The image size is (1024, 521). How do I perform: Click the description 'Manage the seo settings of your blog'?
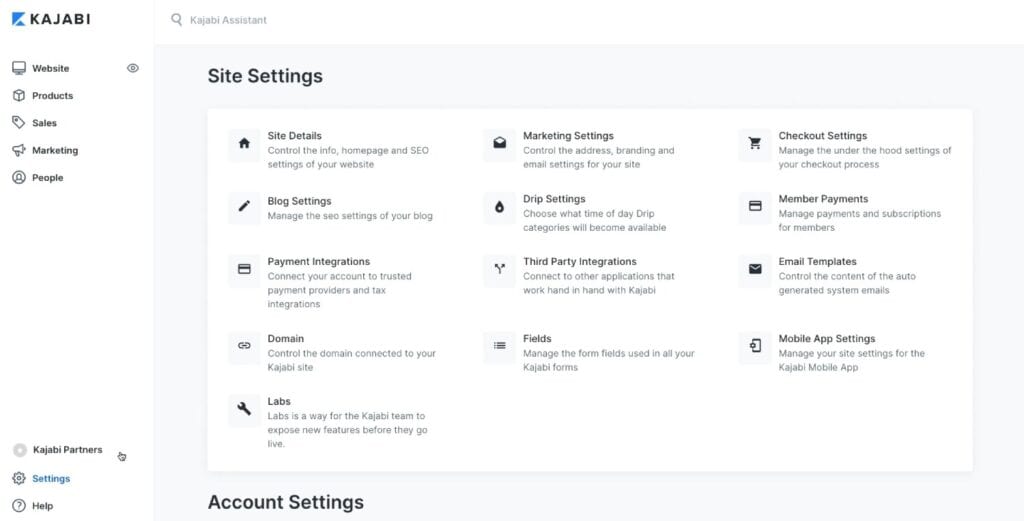[x=350, y=216]
